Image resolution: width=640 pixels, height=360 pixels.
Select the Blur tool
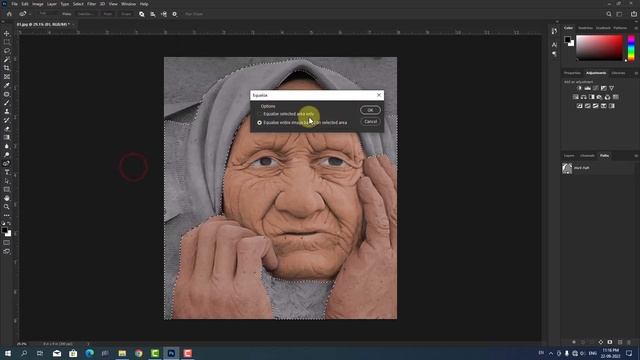tap(7, 146)
